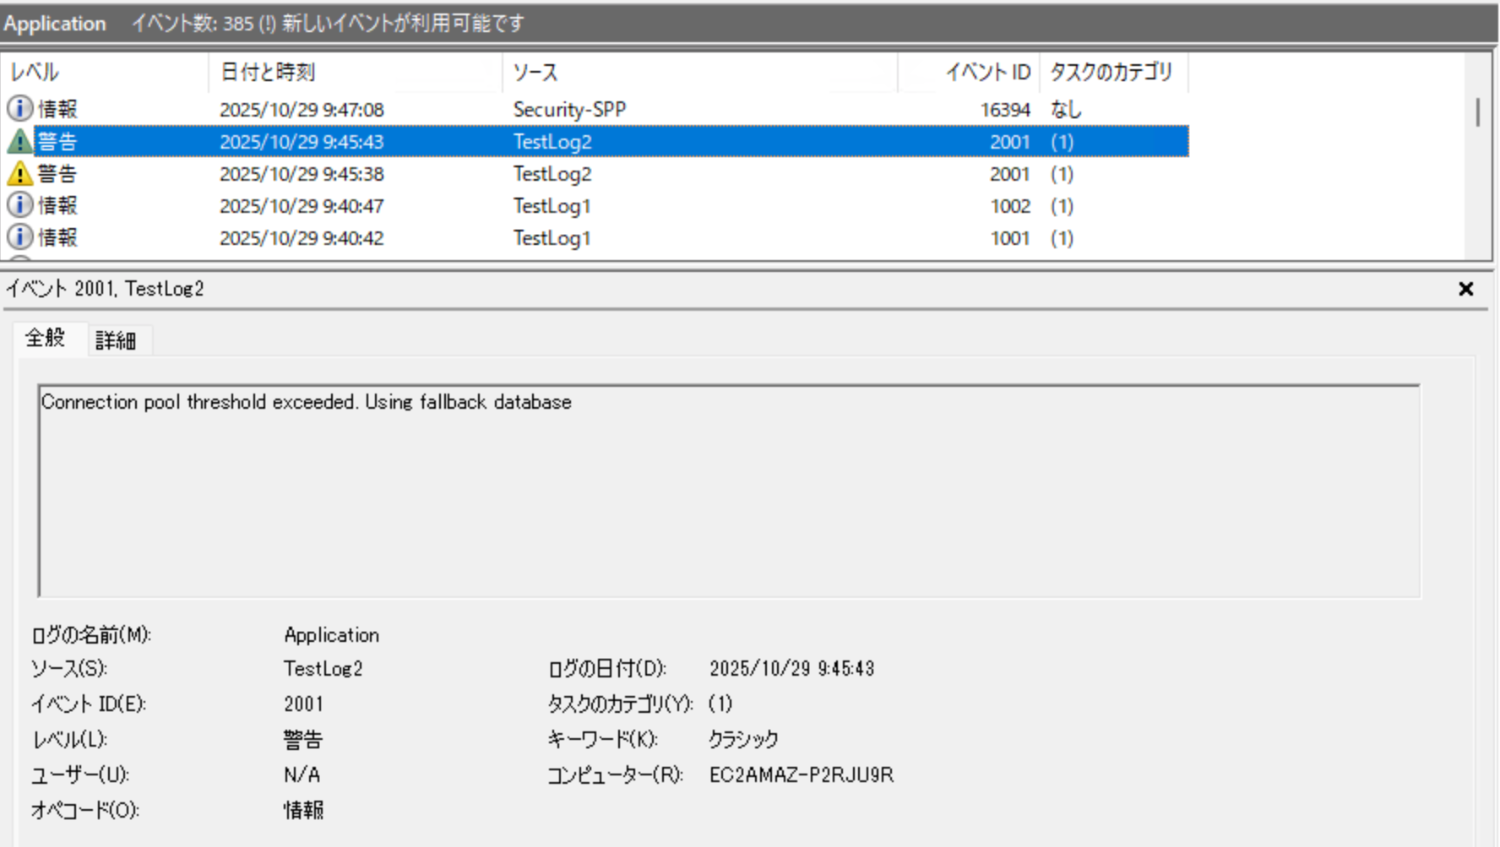
Task: Click warning icon on selected 9:45:43 row
Action: 19,141
